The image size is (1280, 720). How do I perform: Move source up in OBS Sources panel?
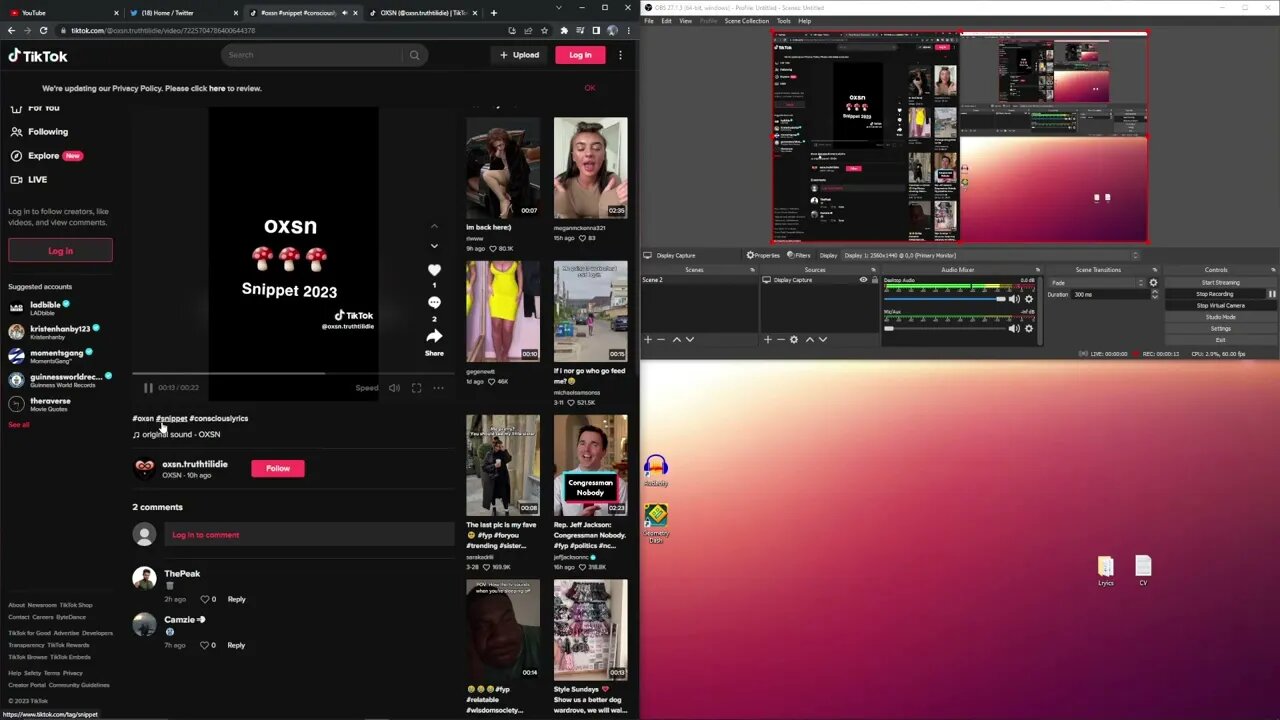click(809, 340)
